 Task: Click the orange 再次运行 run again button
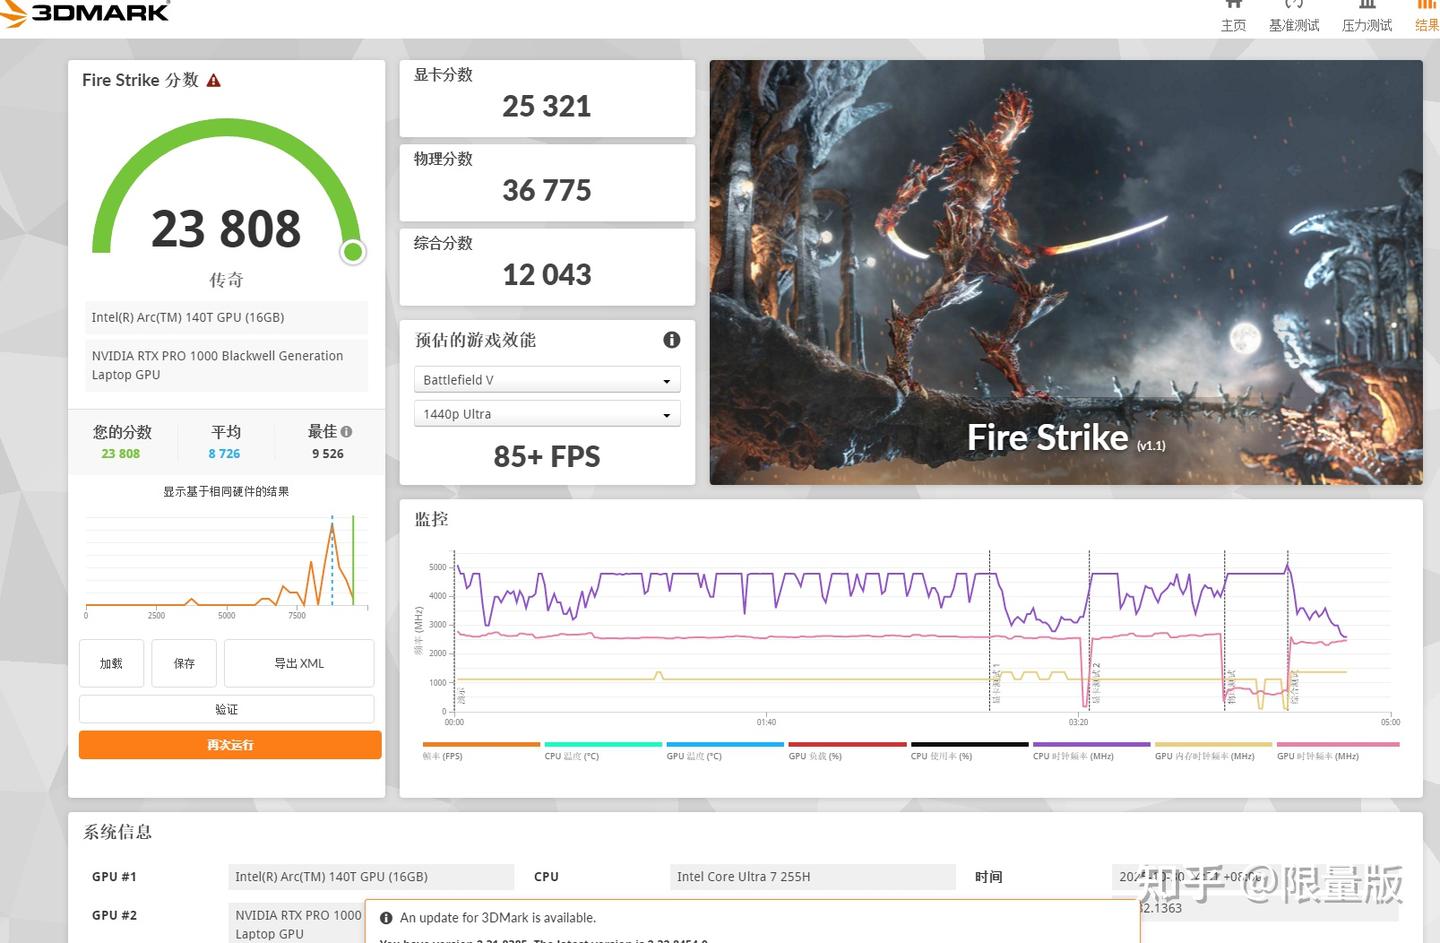(x=230, y=745)
